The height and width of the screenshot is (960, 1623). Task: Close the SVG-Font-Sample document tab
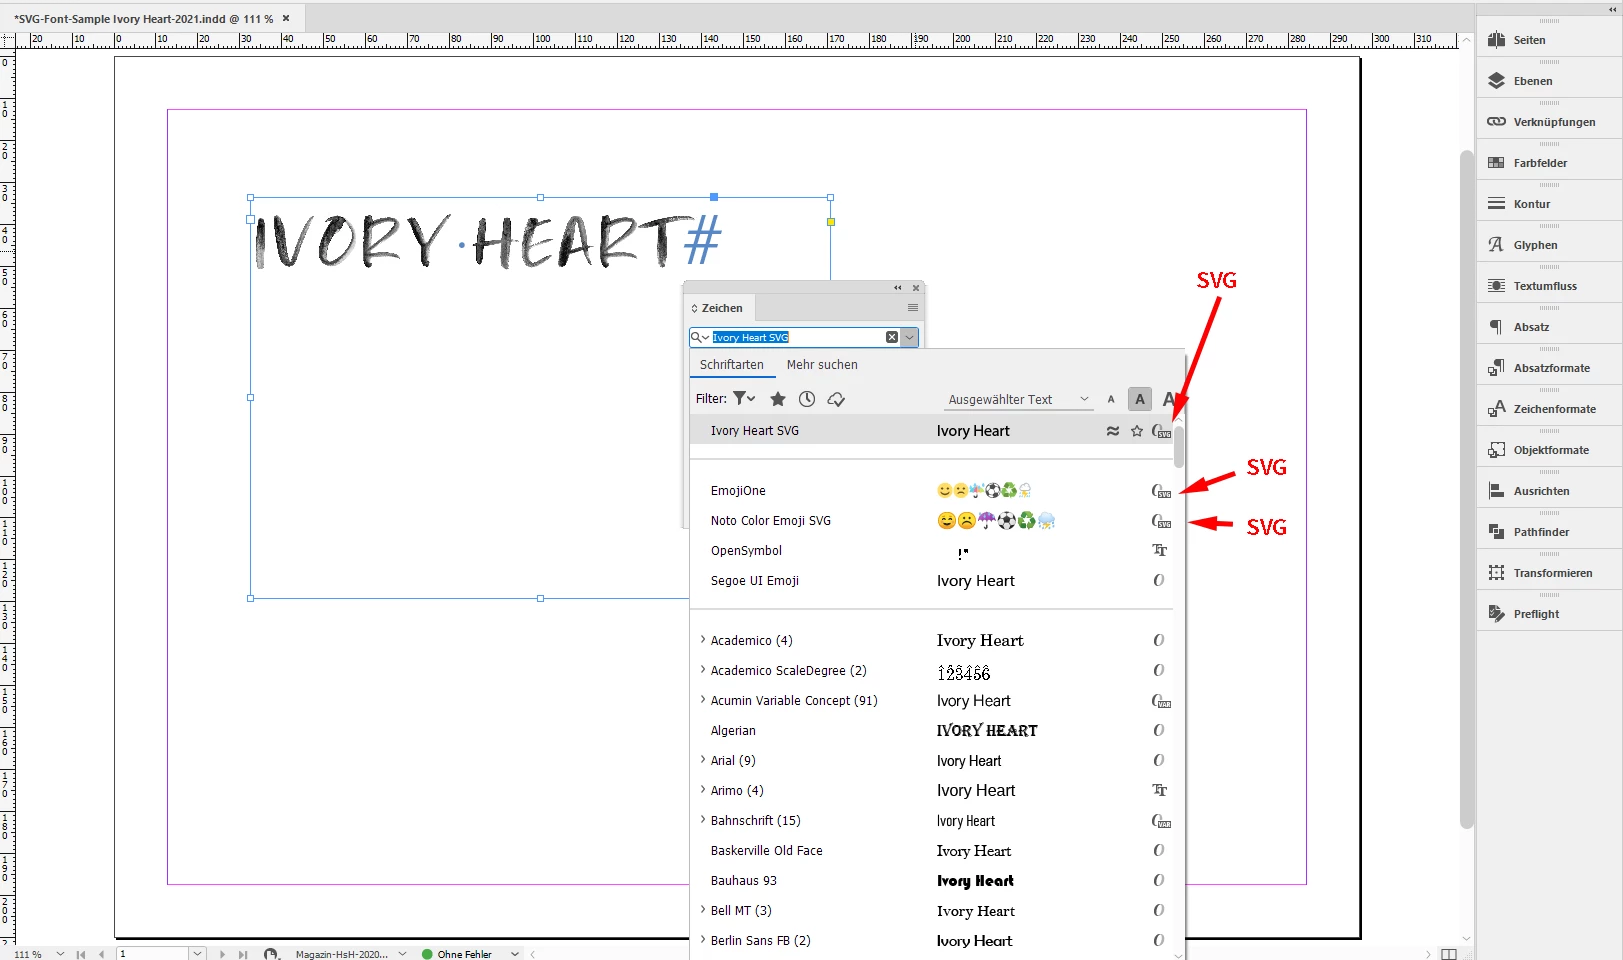pyautogui.click(x=286, y=18)
